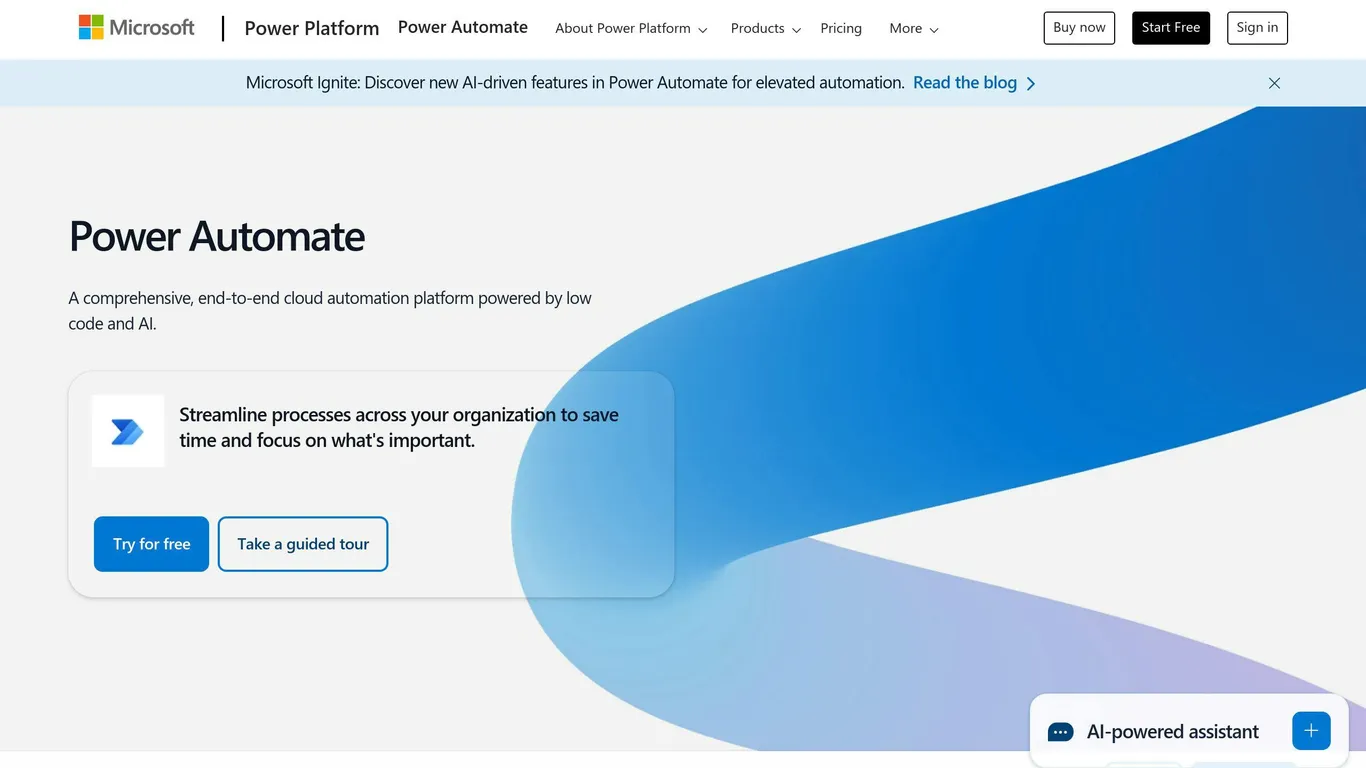Click the AI assistant chat bubble icon
This screenshot has width=1366, height=768.
1060,732
